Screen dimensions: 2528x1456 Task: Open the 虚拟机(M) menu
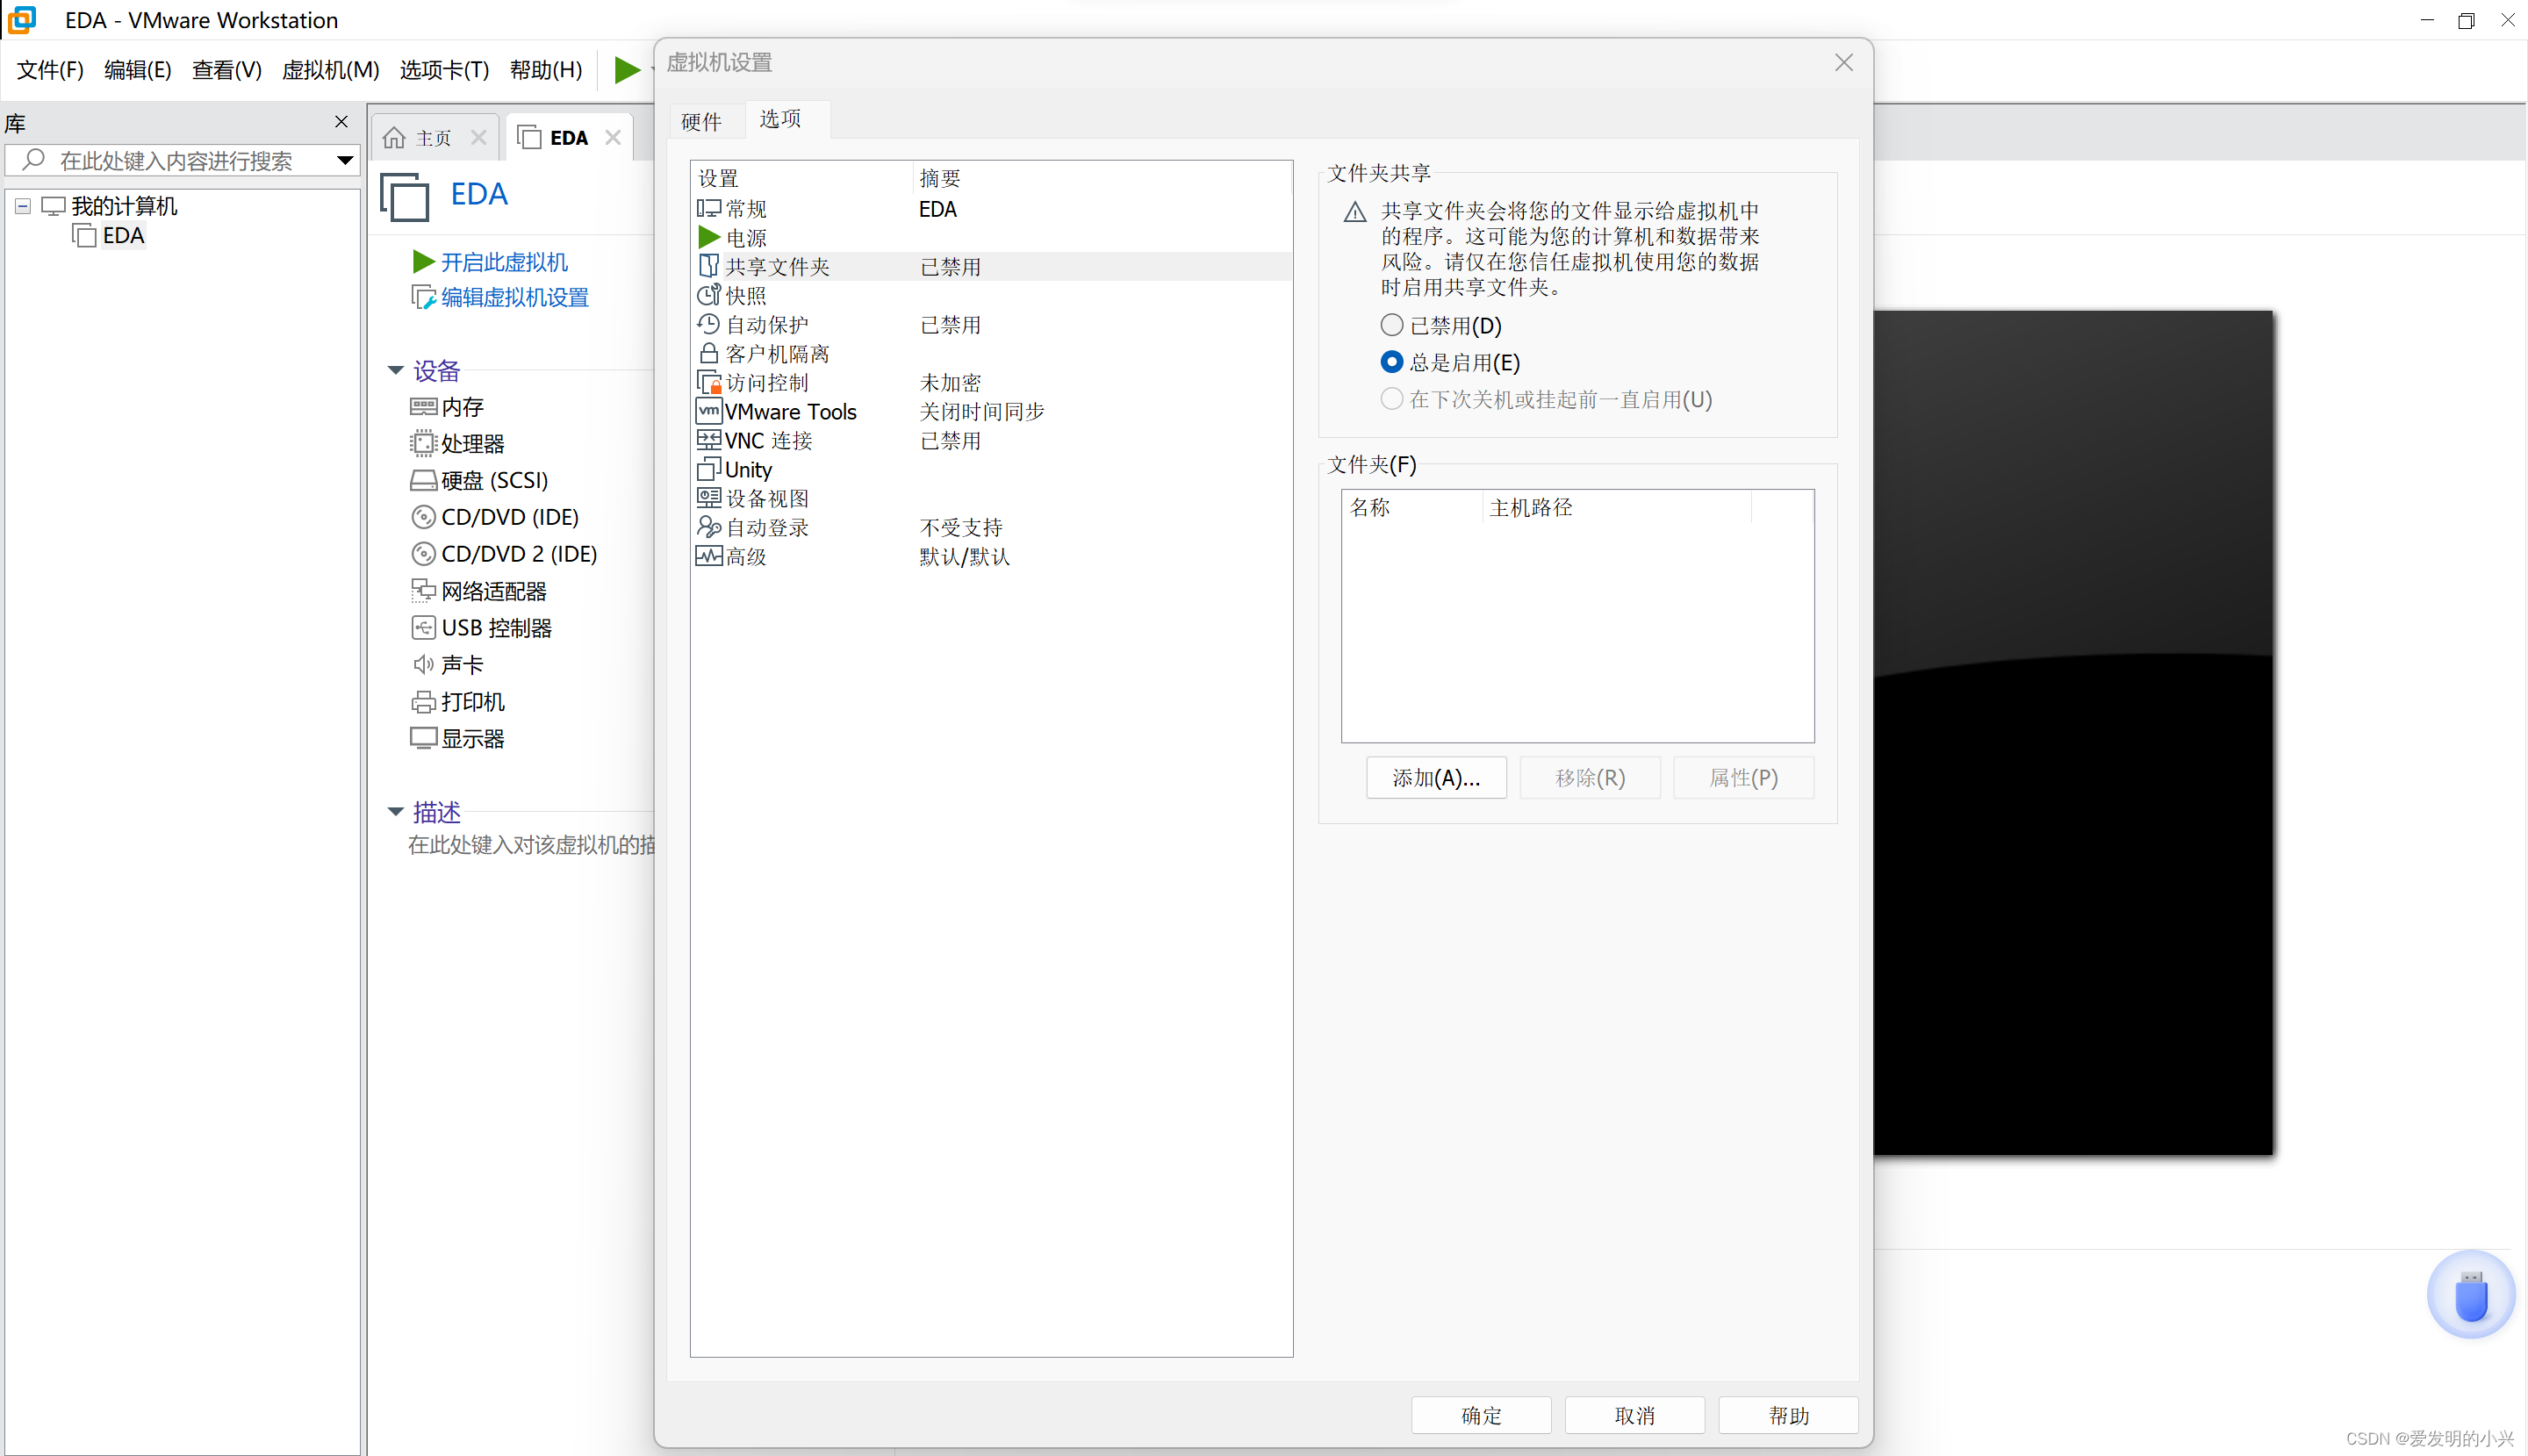(331, 70)
